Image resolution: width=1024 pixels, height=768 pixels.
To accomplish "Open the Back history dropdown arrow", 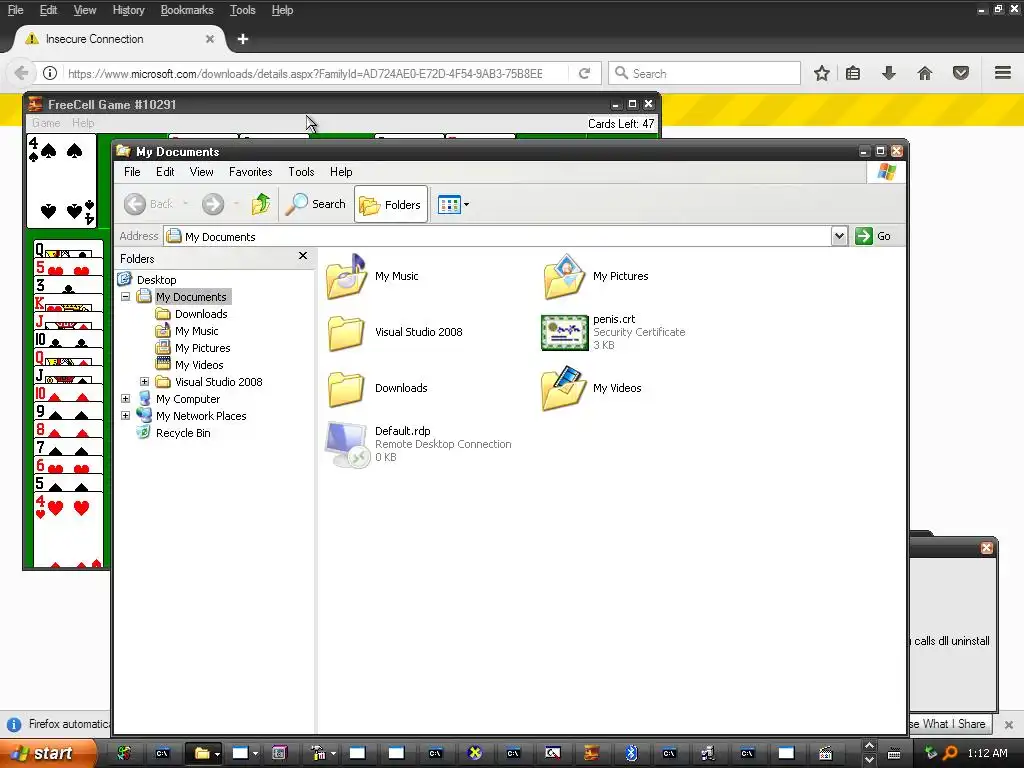I will coord(185,204).
